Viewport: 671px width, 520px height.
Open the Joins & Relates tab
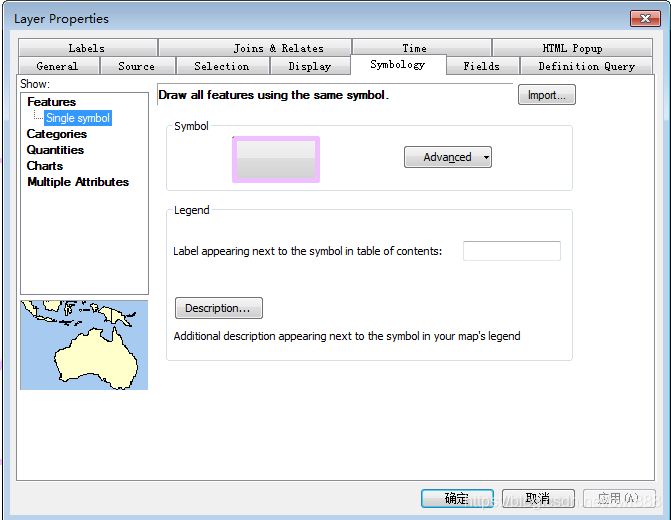(x=255, y=48)
